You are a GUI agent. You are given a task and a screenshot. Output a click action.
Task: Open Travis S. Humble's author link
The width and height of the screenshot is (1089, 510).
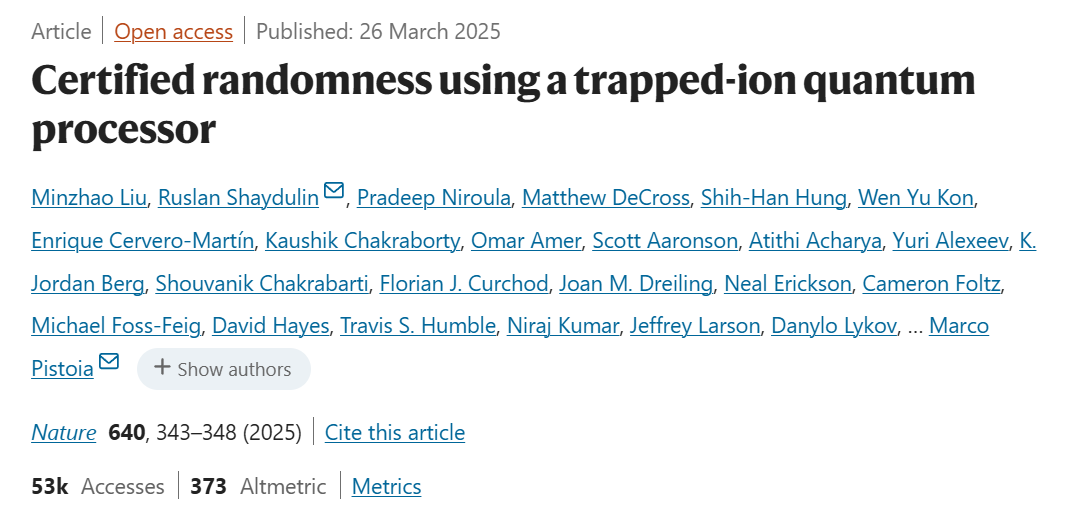coord(417,325)
